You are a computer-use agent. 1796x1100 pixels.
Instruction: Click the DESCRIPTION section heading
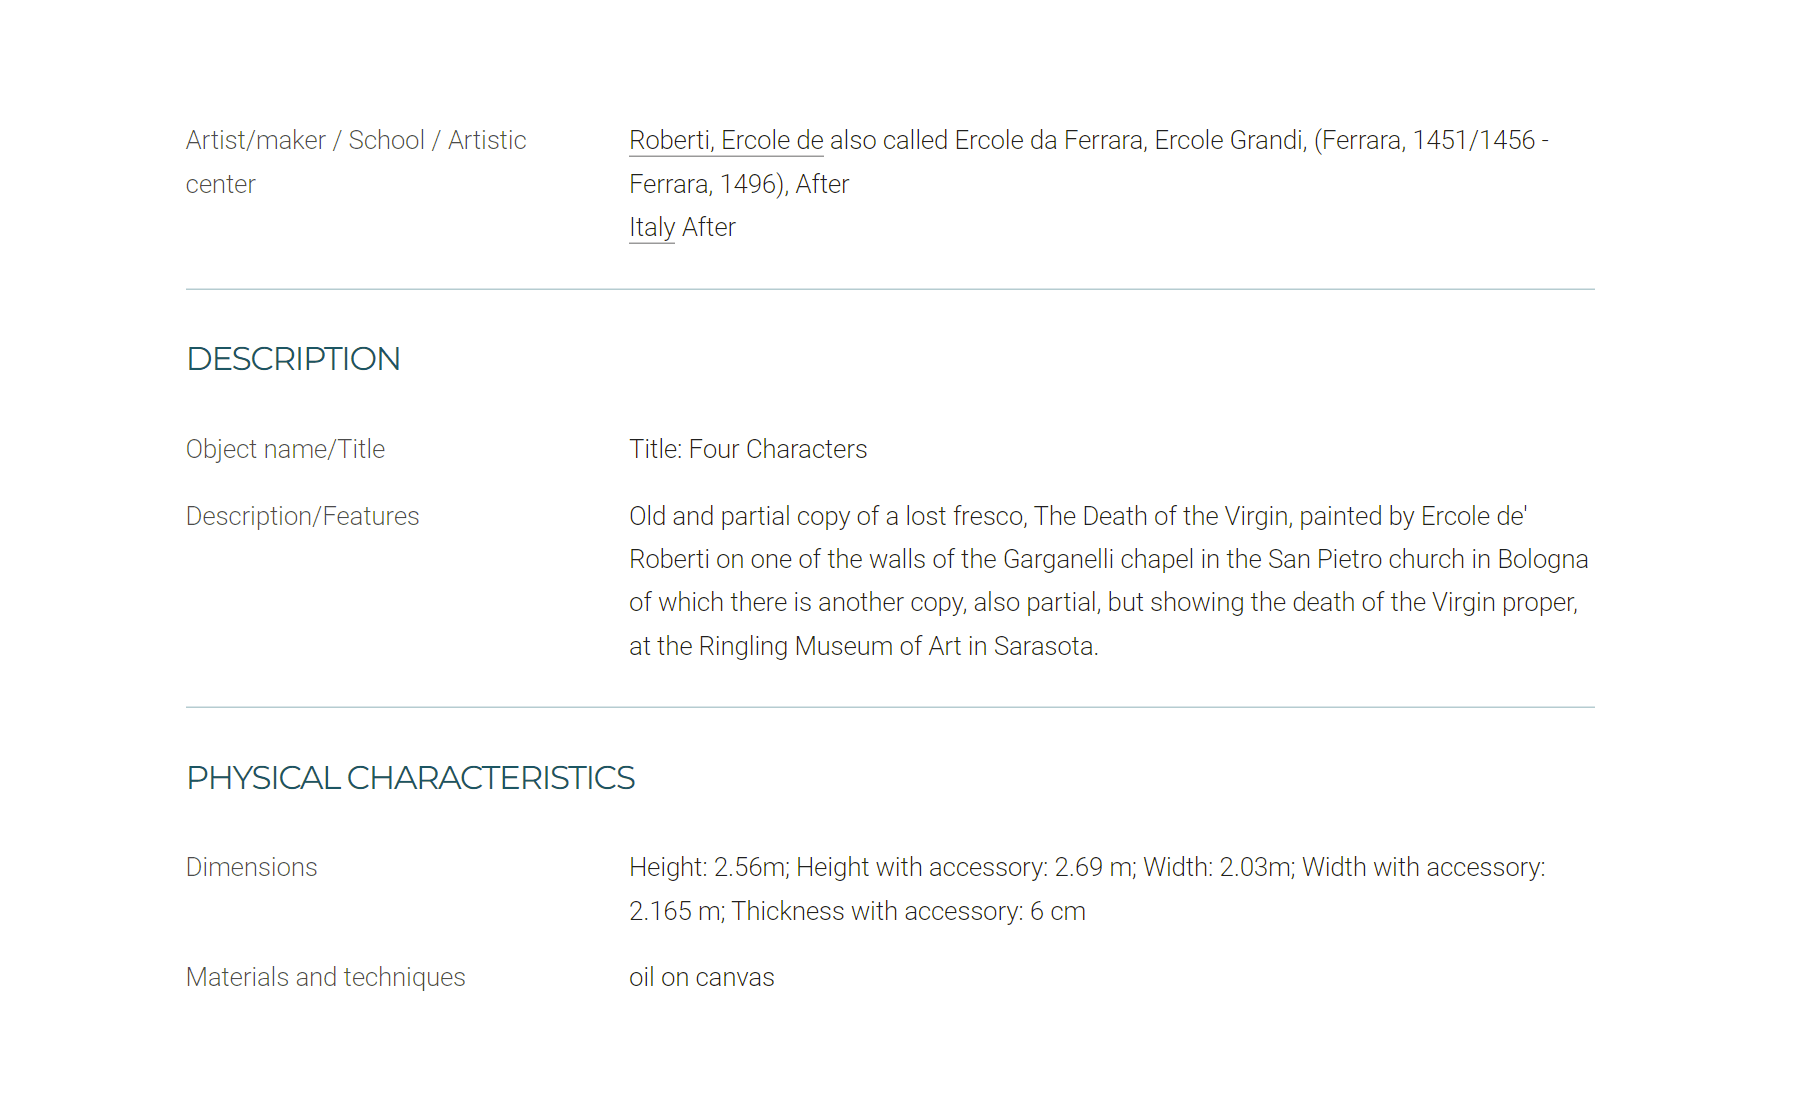point(293,358)
